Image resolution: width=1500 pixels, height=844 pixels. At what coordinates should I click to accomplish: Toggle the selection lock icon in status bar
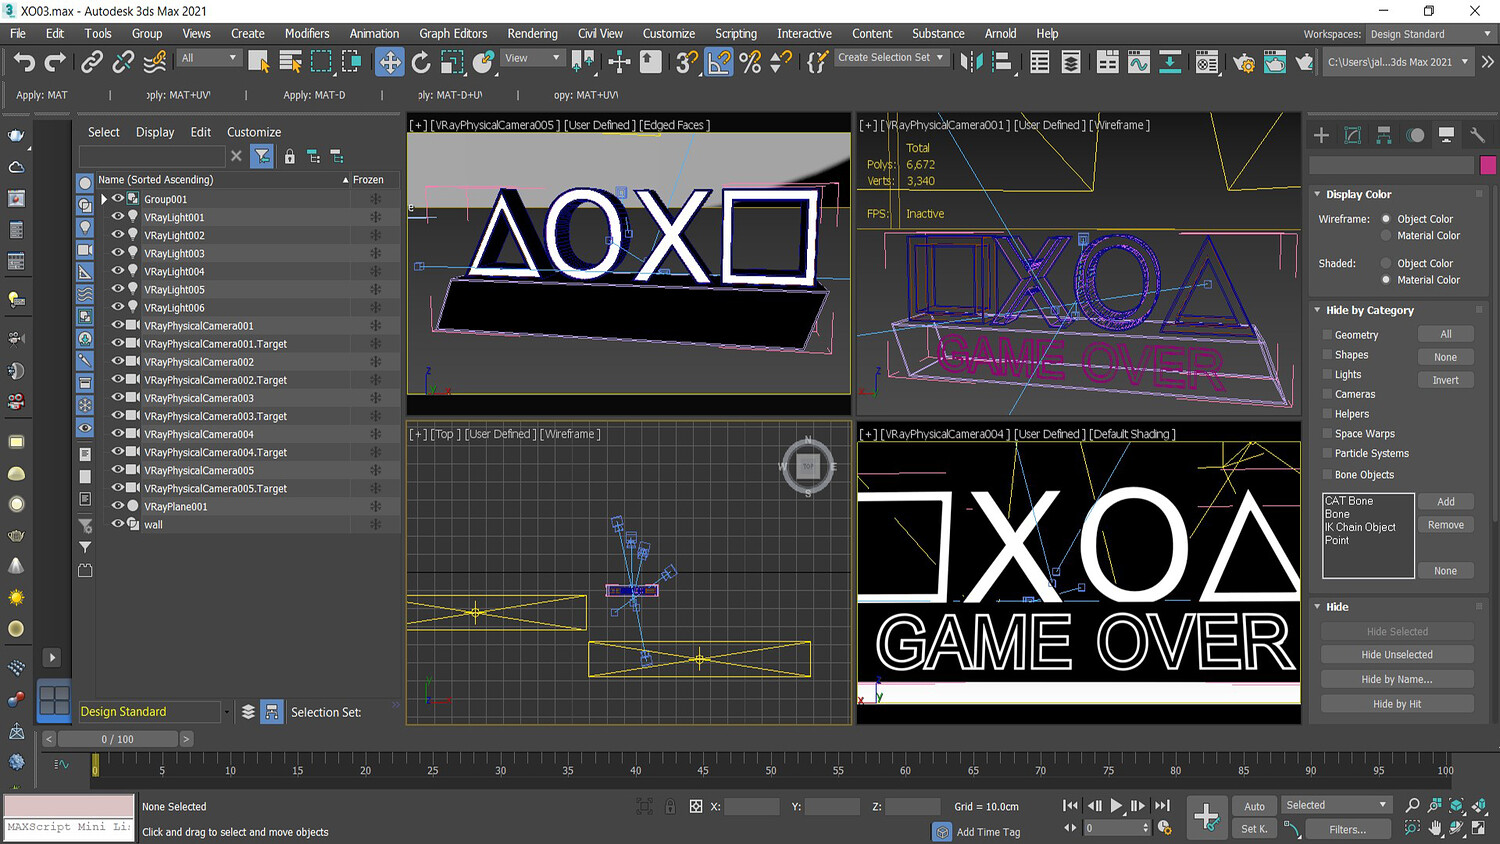(x=670, y=806)
